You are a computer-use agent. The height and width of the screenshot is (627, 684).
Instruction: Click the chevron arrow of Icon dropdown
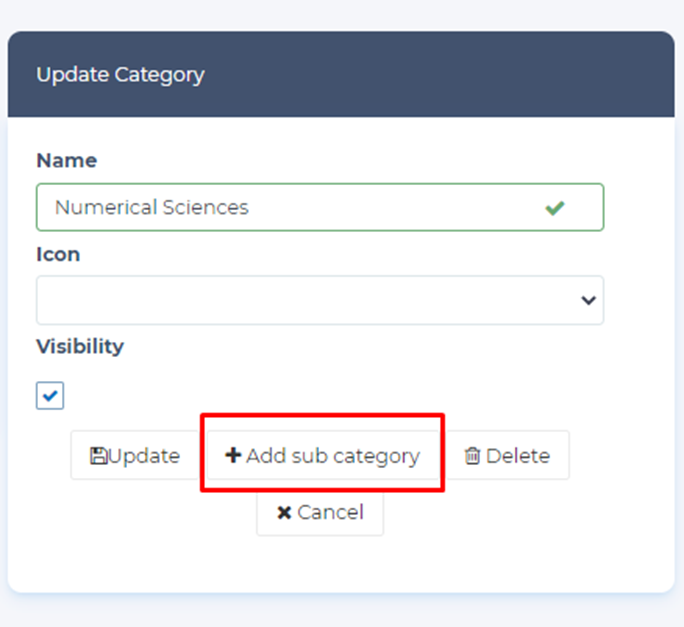pyautogui.click(x=588, y=301)
